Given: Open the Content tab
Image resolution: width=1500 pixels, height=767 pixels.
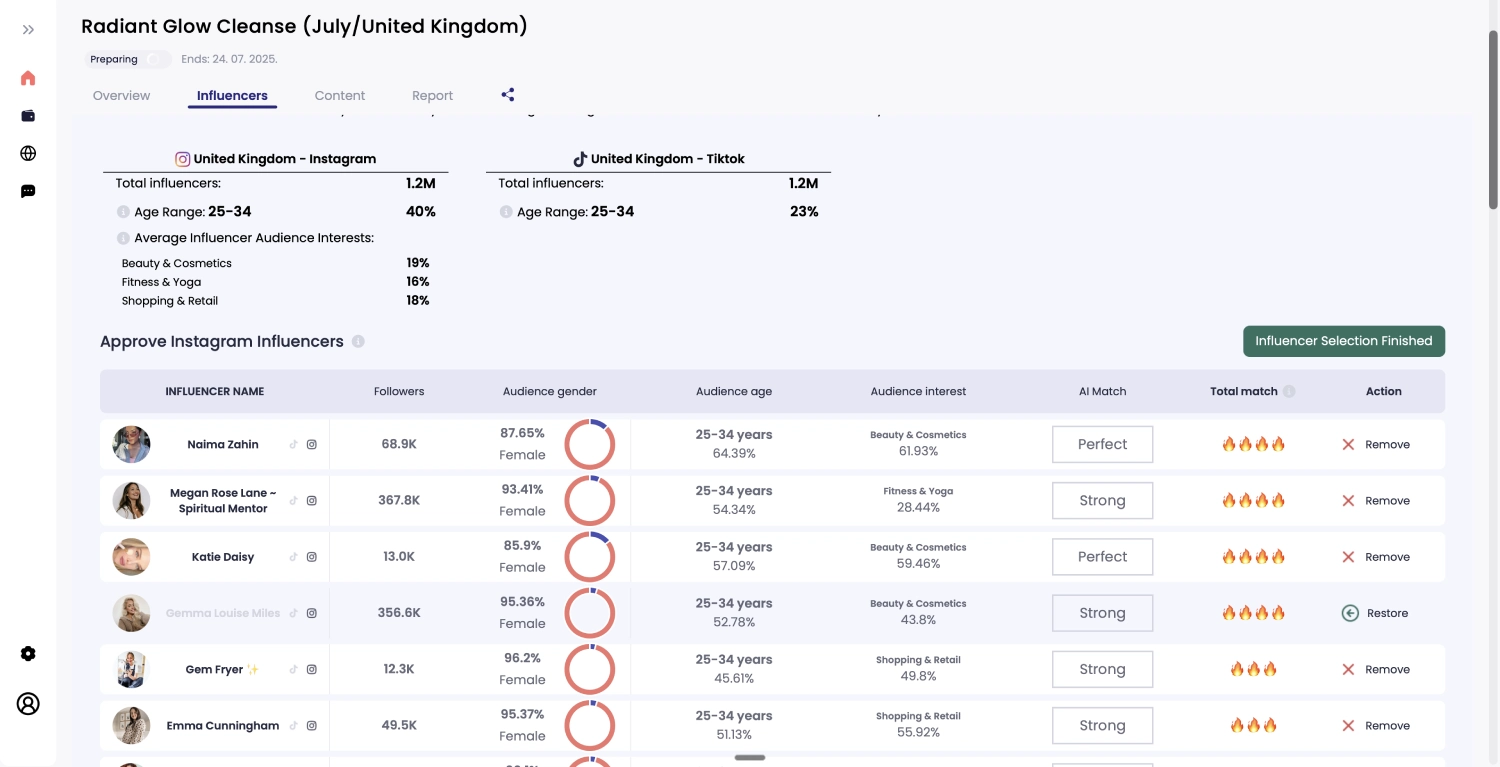Looking at the screenshot, I should point(340,96).
